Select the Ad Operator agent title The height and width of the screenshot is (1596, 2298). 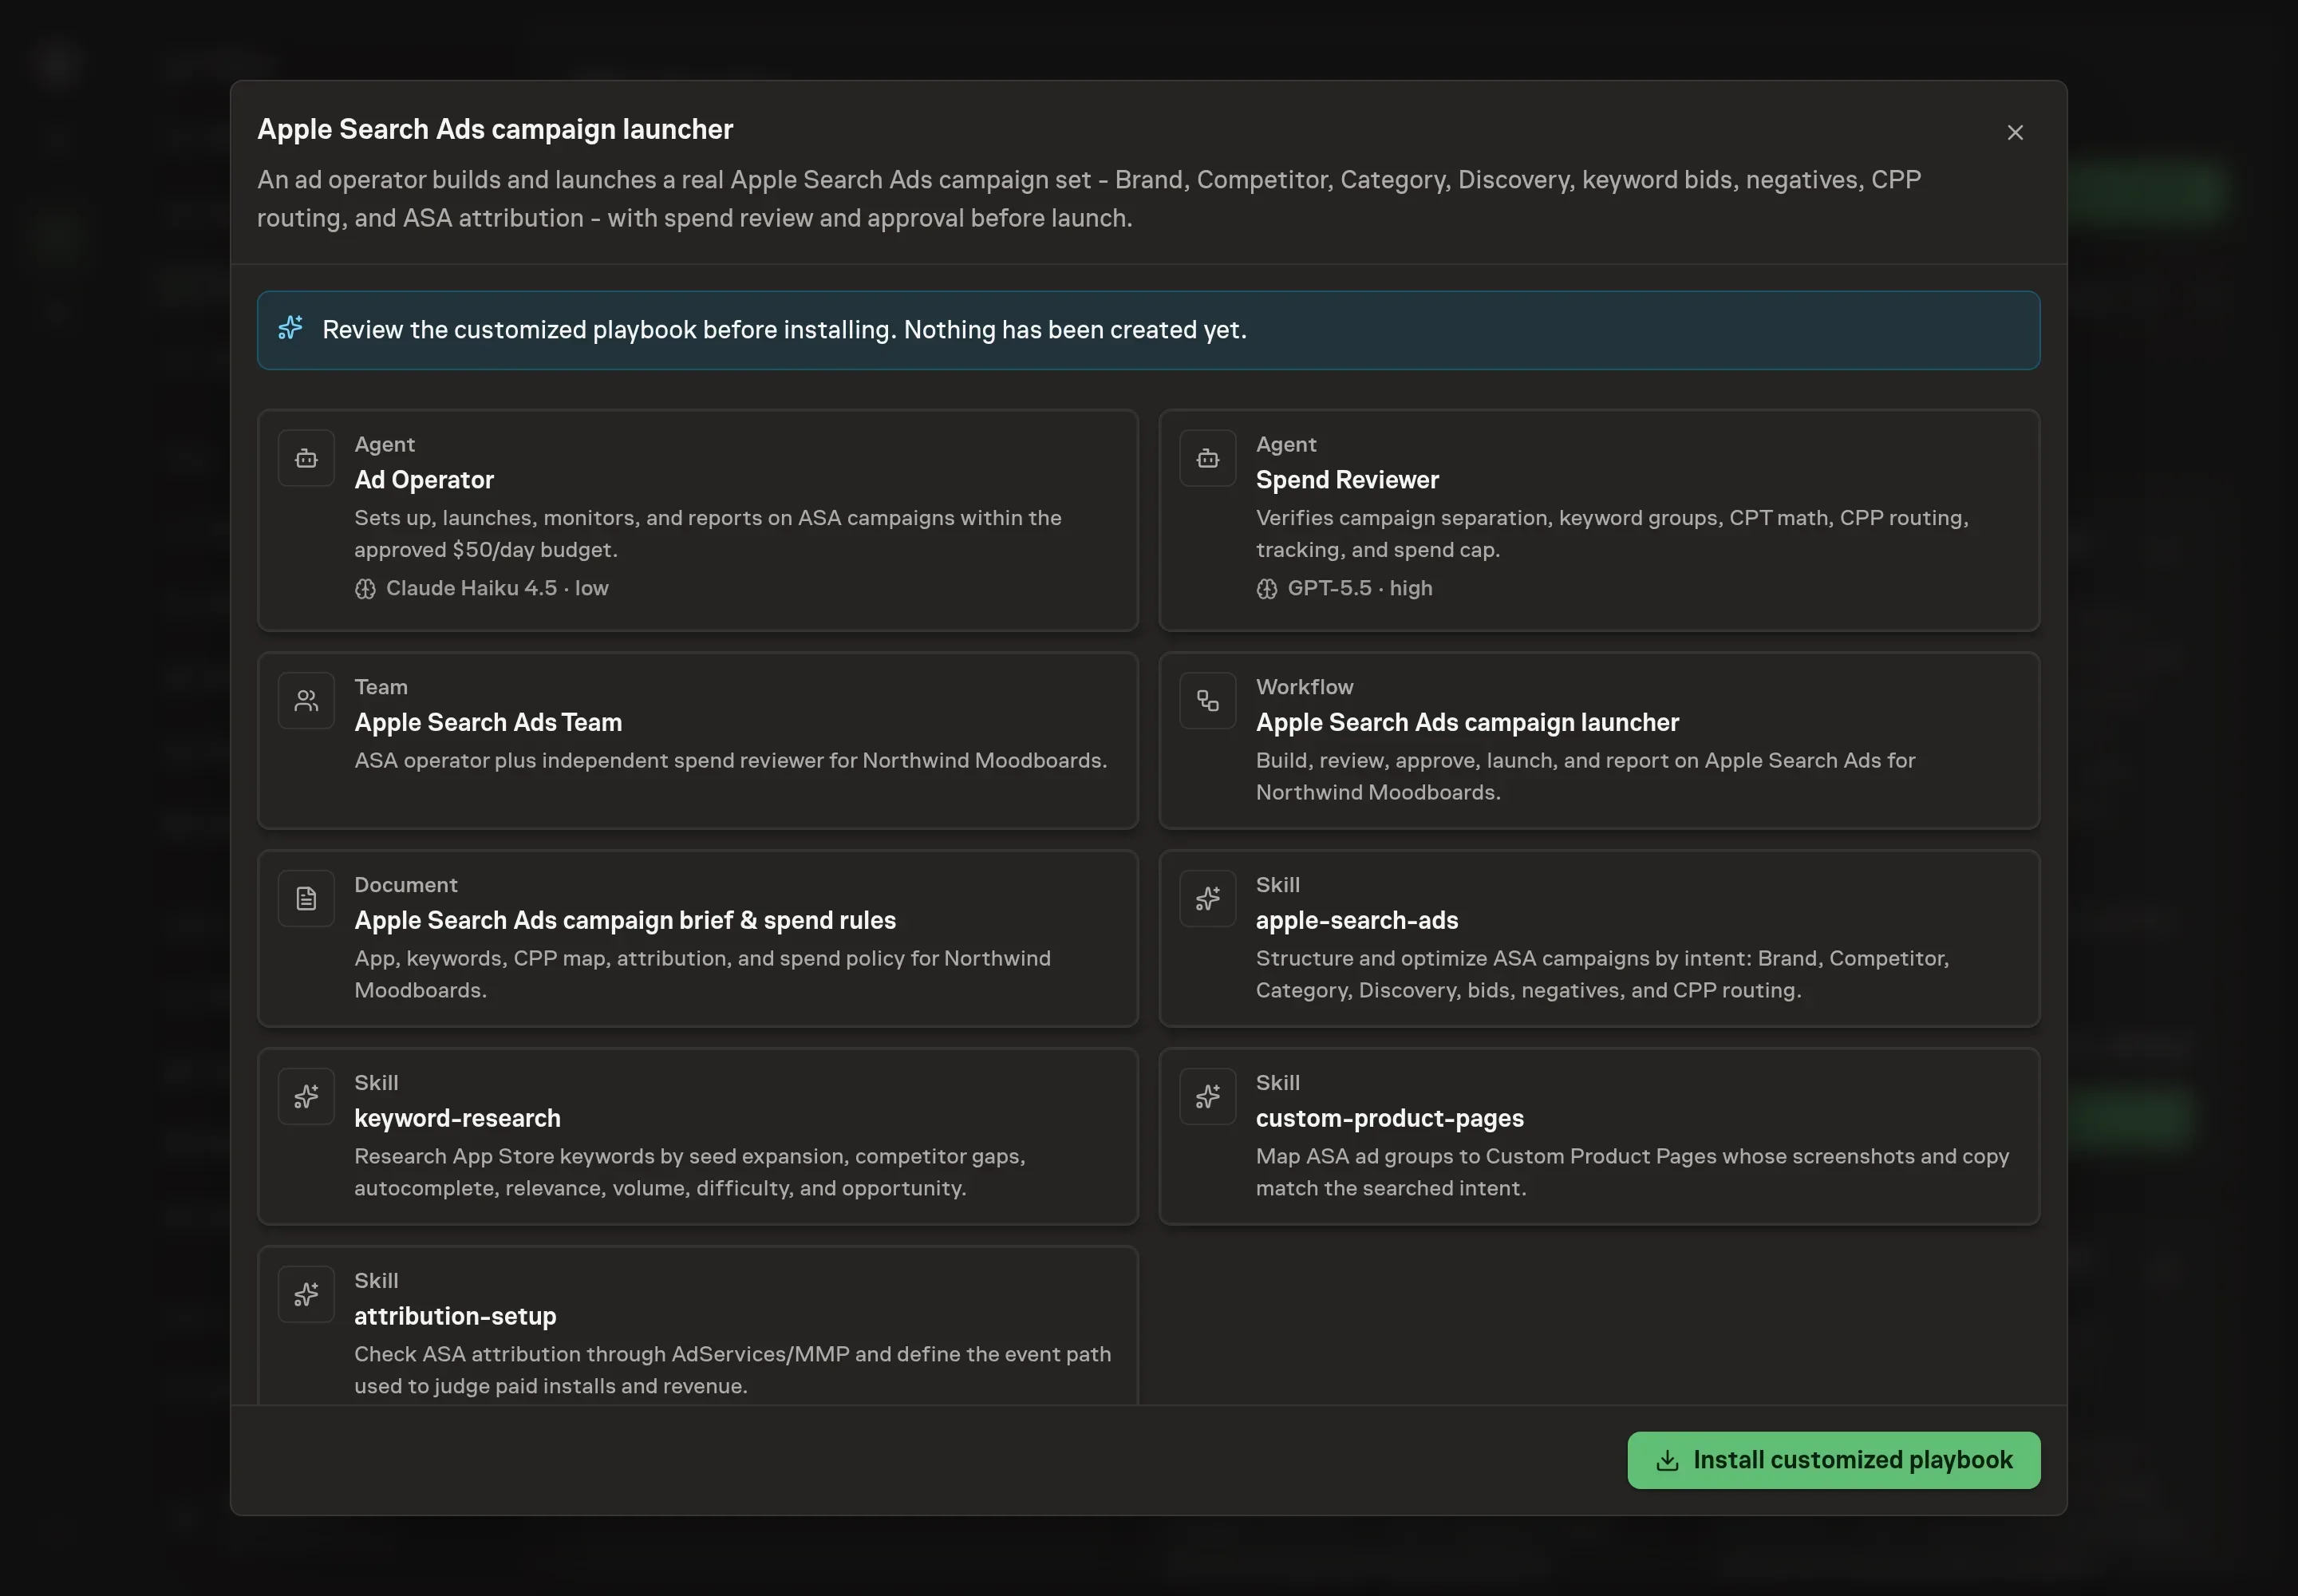(x=424, y=480)
